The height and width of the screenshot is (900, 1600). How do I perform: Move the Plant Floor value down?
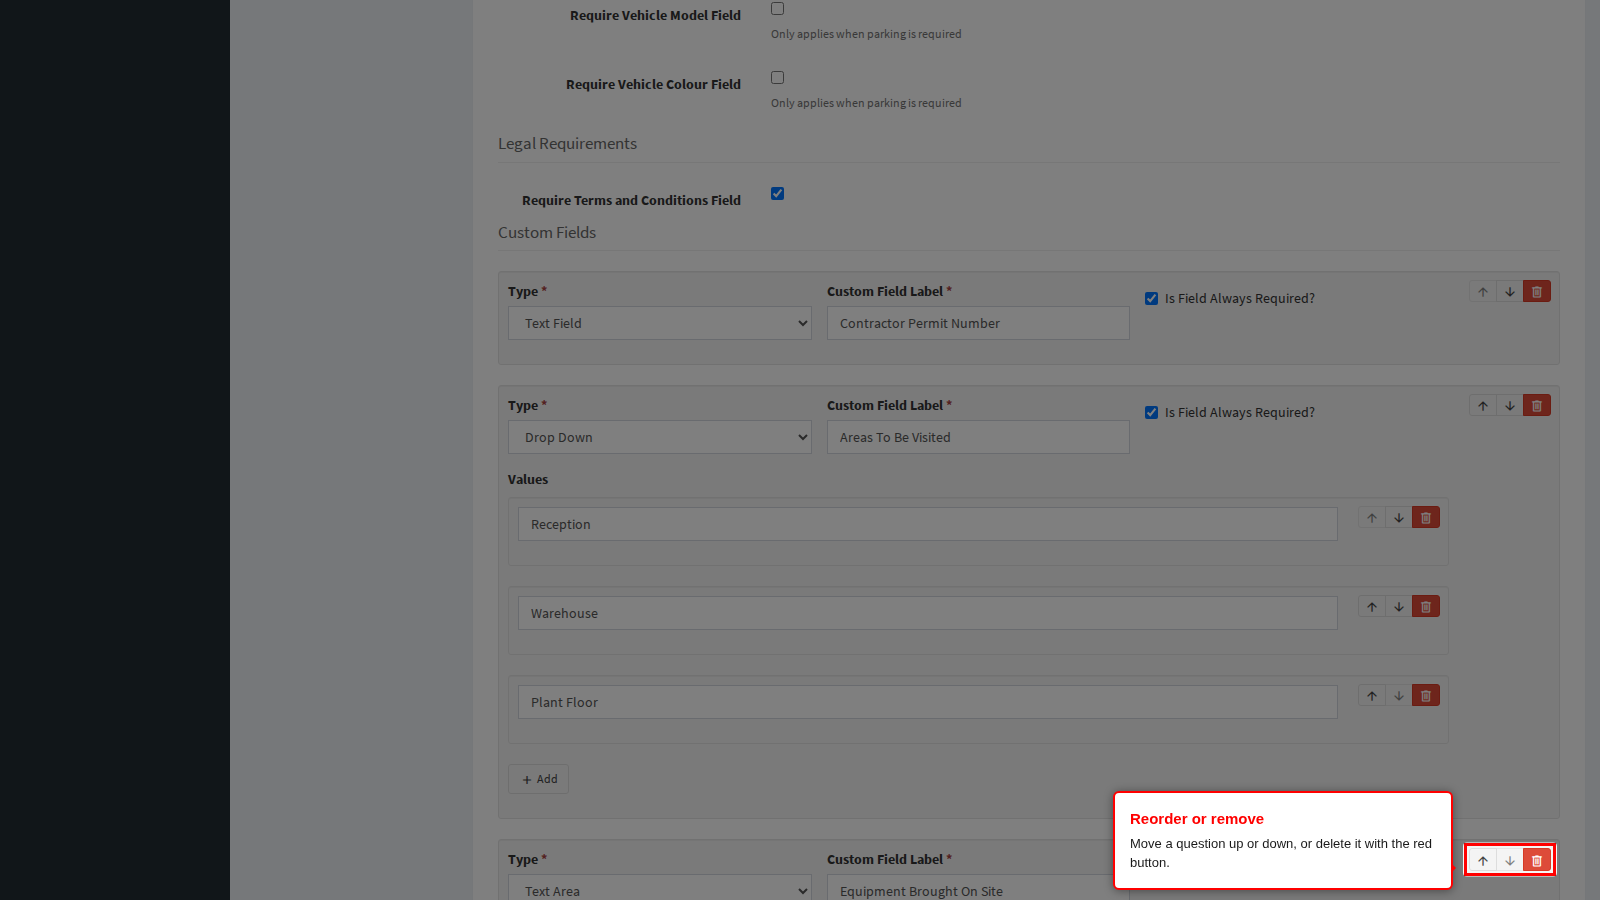pyautogui.click(x=1399, y=696)
